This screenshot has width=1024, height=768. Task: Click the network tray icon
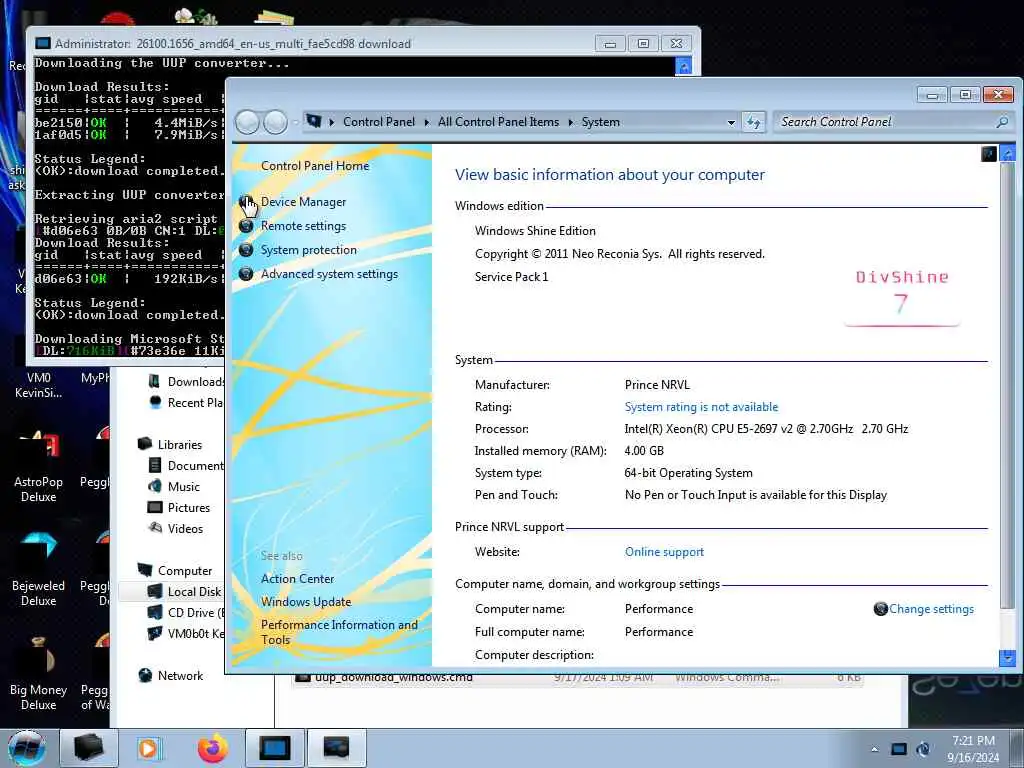(x=899, y=749)
